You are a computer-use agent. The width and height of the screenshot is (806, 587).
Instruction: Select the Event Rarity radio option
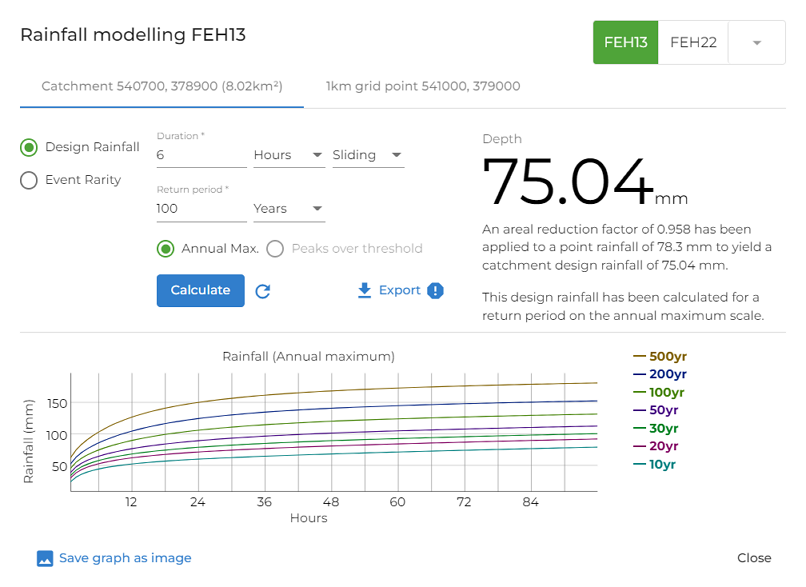29,180
